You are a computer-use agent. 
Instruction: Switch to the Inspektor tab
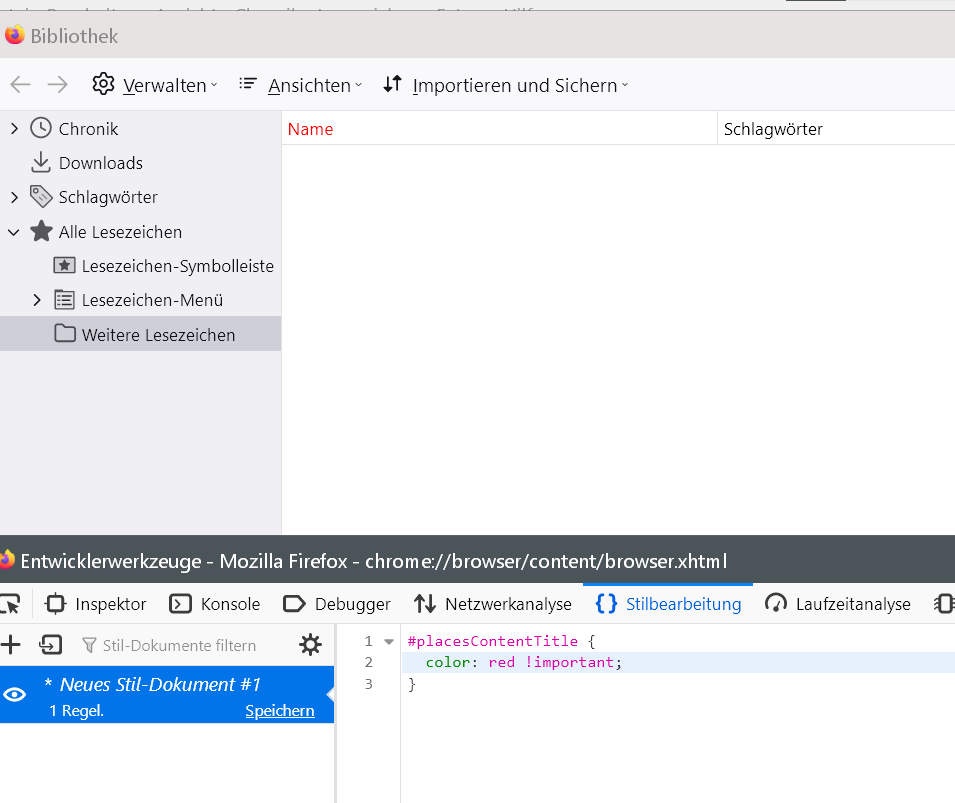[98, 604]
